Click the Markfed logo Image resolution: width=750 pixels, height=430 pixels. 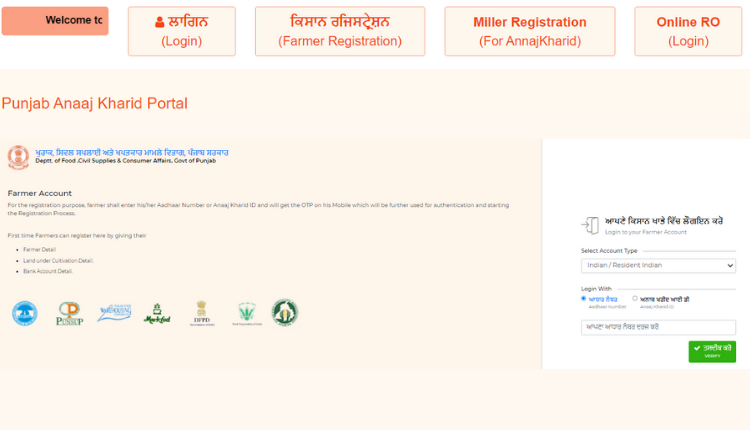point(157,314)
